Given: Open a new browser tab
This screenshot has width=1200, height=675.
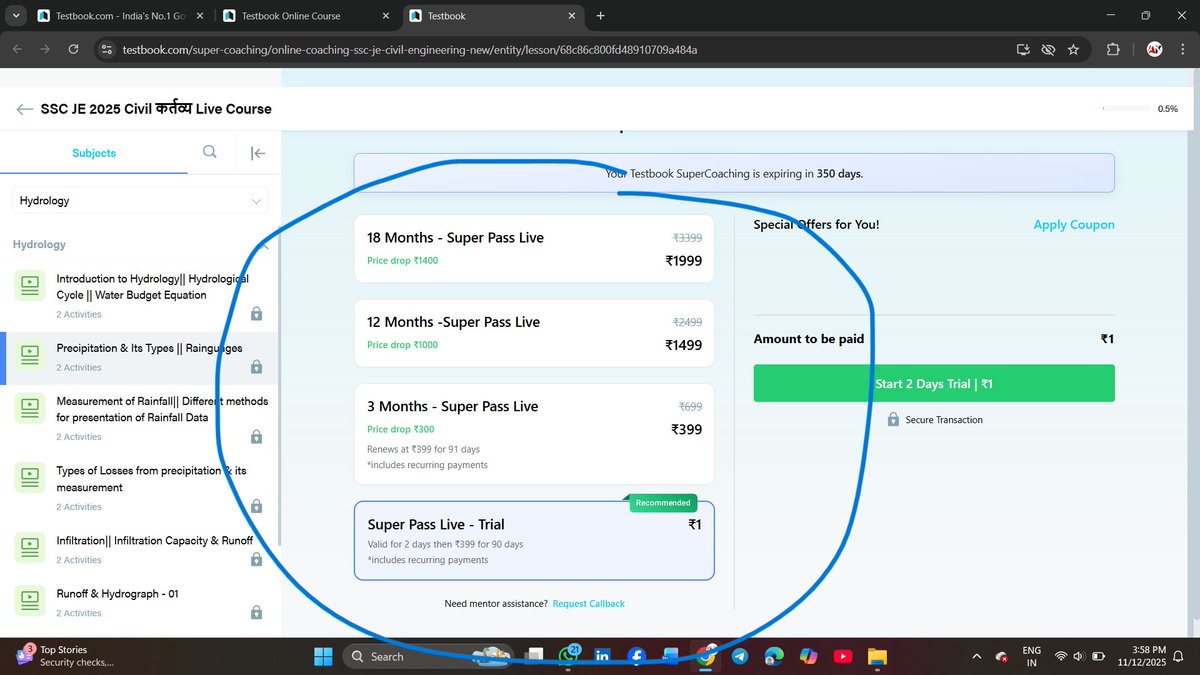Looking at the screenshot, I should 600,16.
